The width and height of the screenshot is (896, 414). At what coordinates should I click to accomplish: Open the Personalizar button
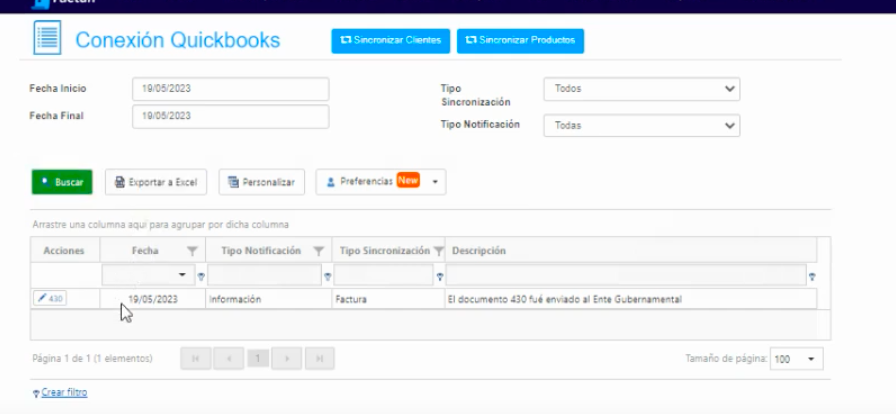262,182
